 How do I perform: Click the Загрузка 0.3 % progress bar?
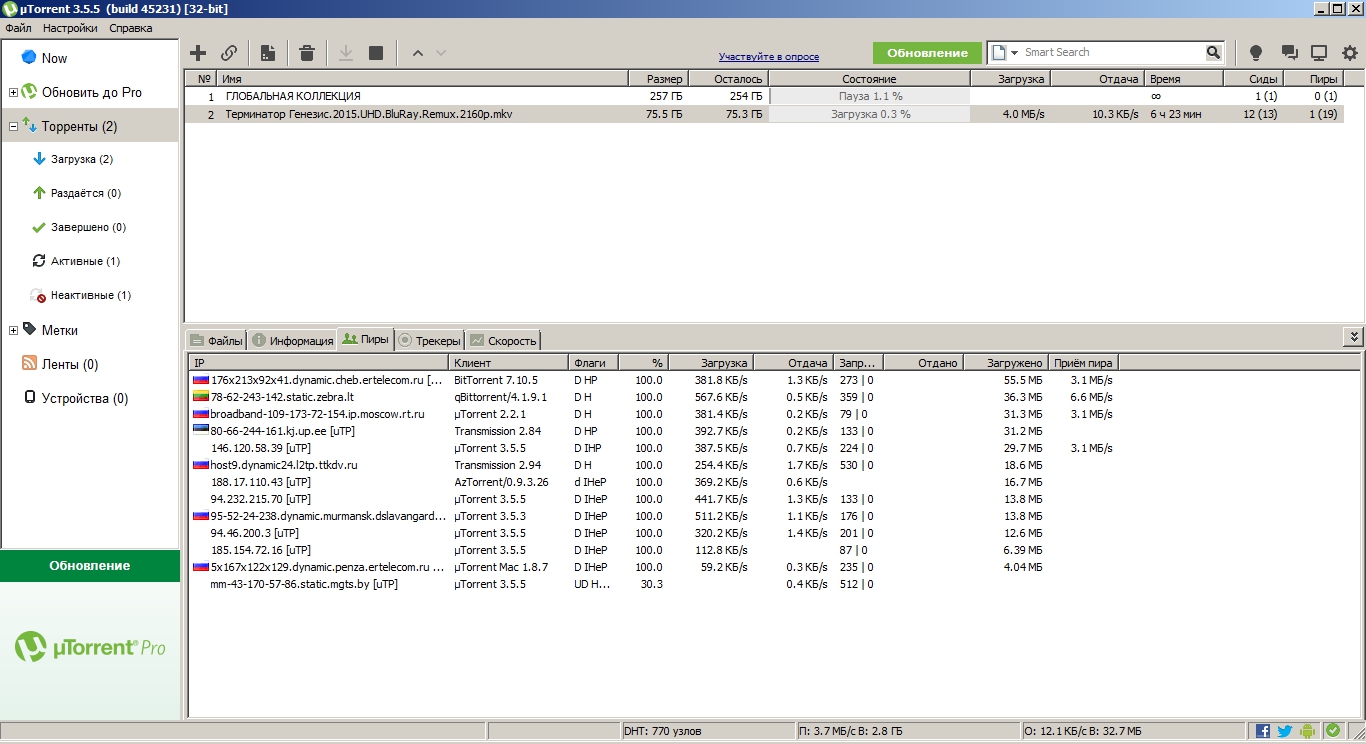(x=869, y=114)
